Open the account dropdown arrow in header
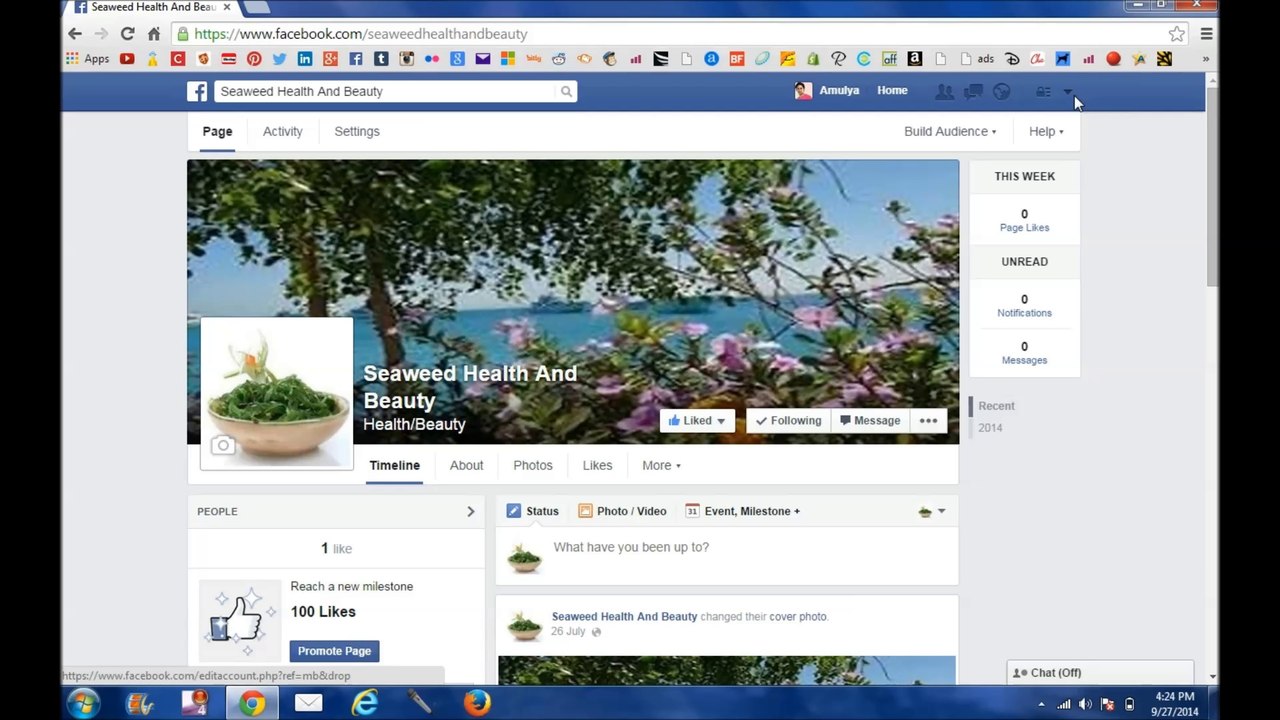This screenshot has width=1280, height=720. (x=1067, y=91)
